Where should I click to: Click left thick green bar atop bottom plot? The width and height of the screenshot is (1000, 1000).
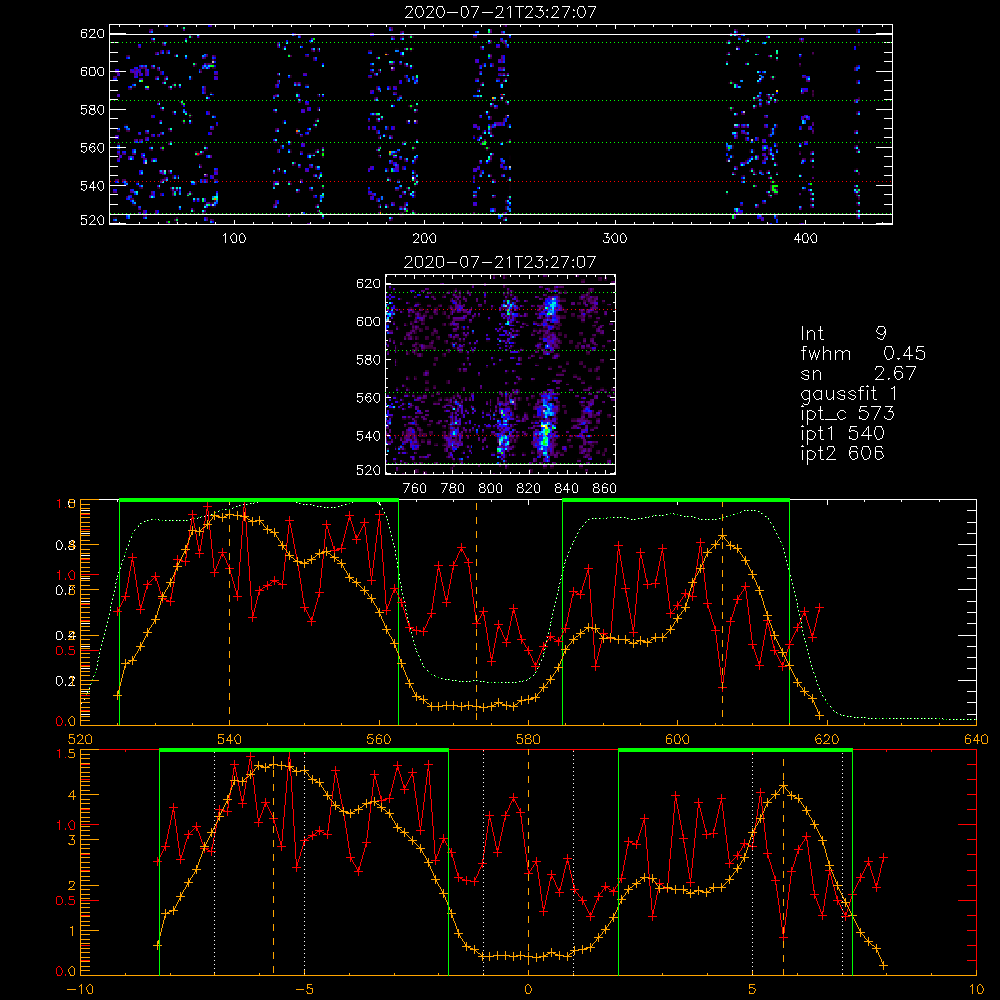(304, 750)
